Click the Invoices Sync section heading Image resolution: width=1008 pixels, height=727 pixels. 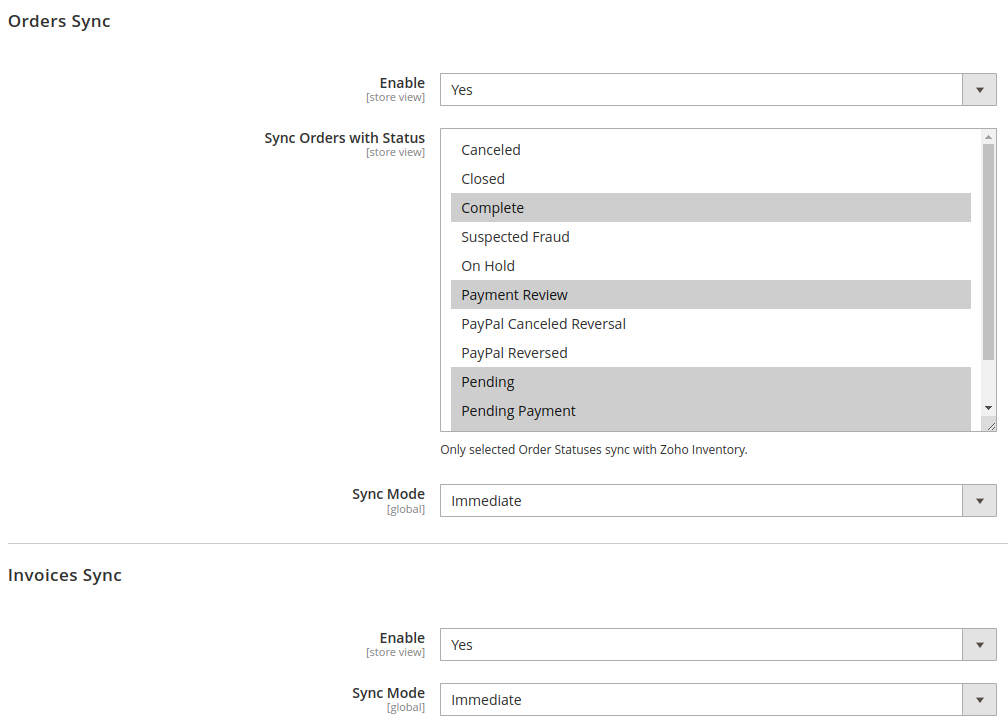(x=65, y=575)
